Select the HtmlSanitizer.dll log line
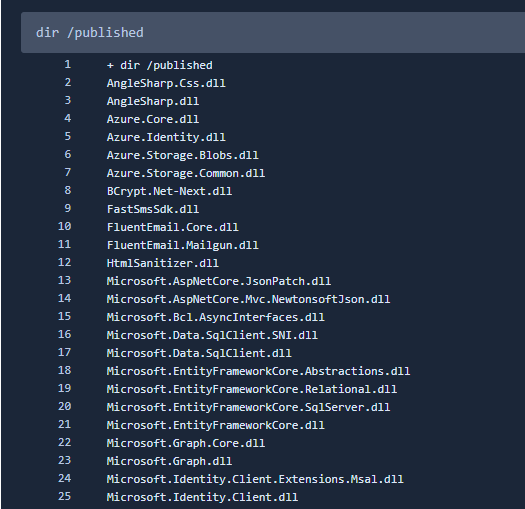This screenshot has height=509, width=525. pos(163,263)
